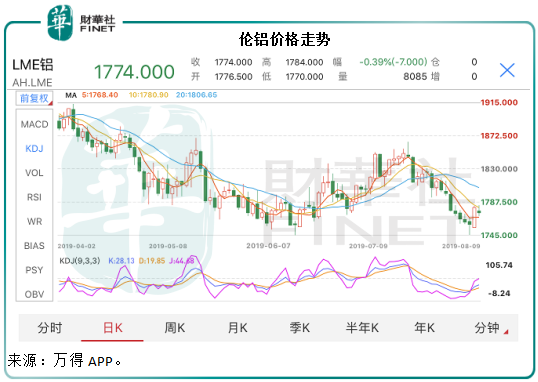This screenshot has height=382, width=538.
Task: Click the LME铝 instrument name
Action: 33,65
